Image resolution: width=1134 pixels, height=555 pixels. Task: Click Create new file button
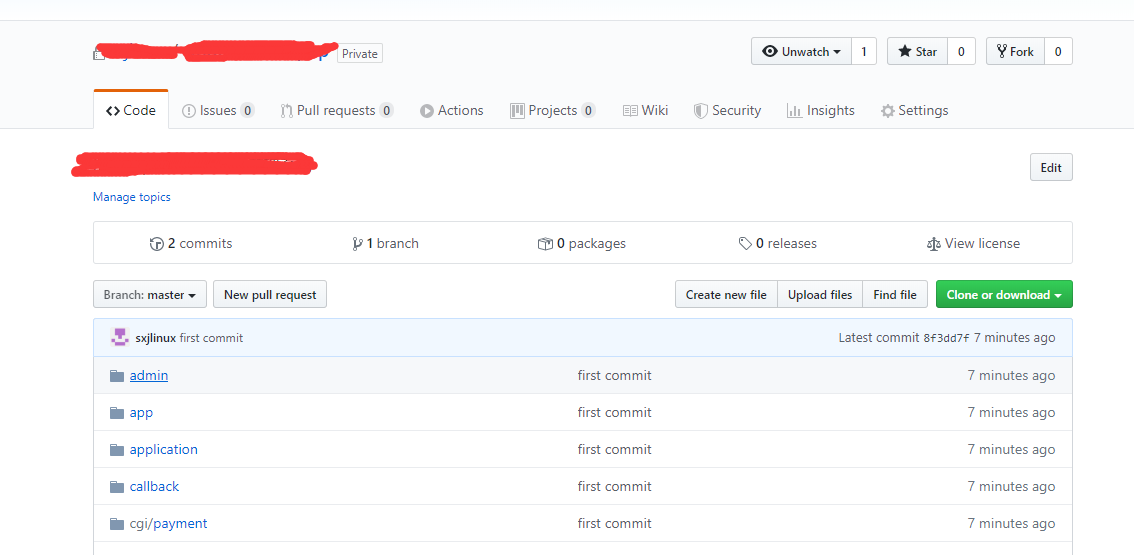pyautogui.click(x=726, y=295)
